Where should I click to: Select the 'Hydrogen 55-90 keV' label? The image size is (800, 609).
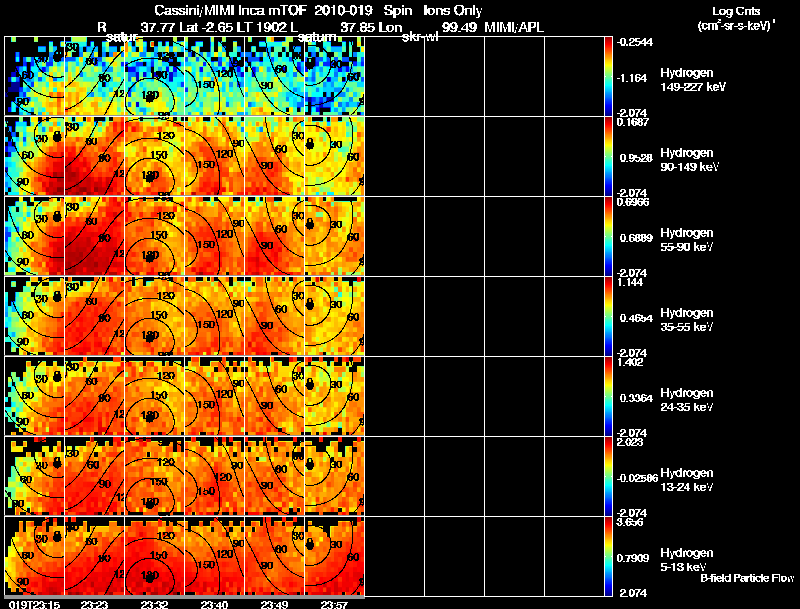point(687,240)
